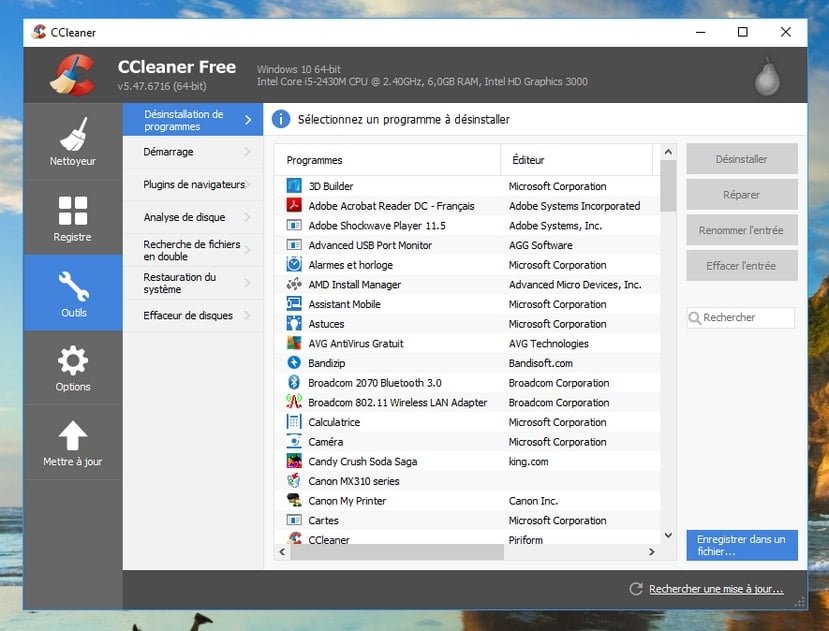The width and height of the screenshot is (829, 631).
Task: Click the vertical scrollbar thumb
Action: (668, 186)
